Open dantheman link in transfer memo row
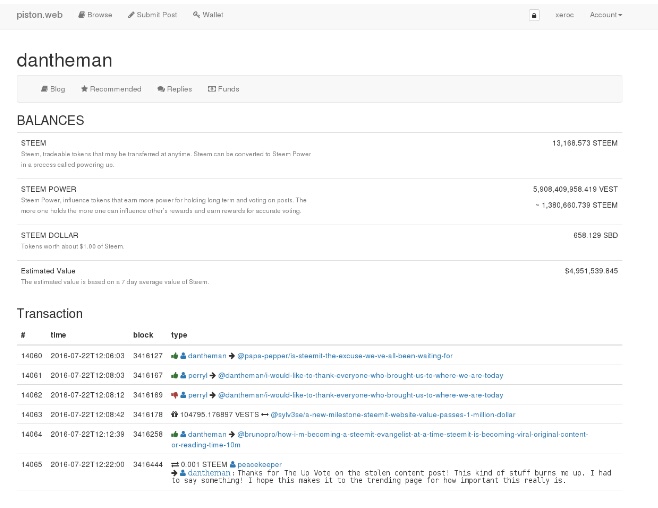This screenshot has width=658, height=508. pyautogui.click(x=209, y=473)
